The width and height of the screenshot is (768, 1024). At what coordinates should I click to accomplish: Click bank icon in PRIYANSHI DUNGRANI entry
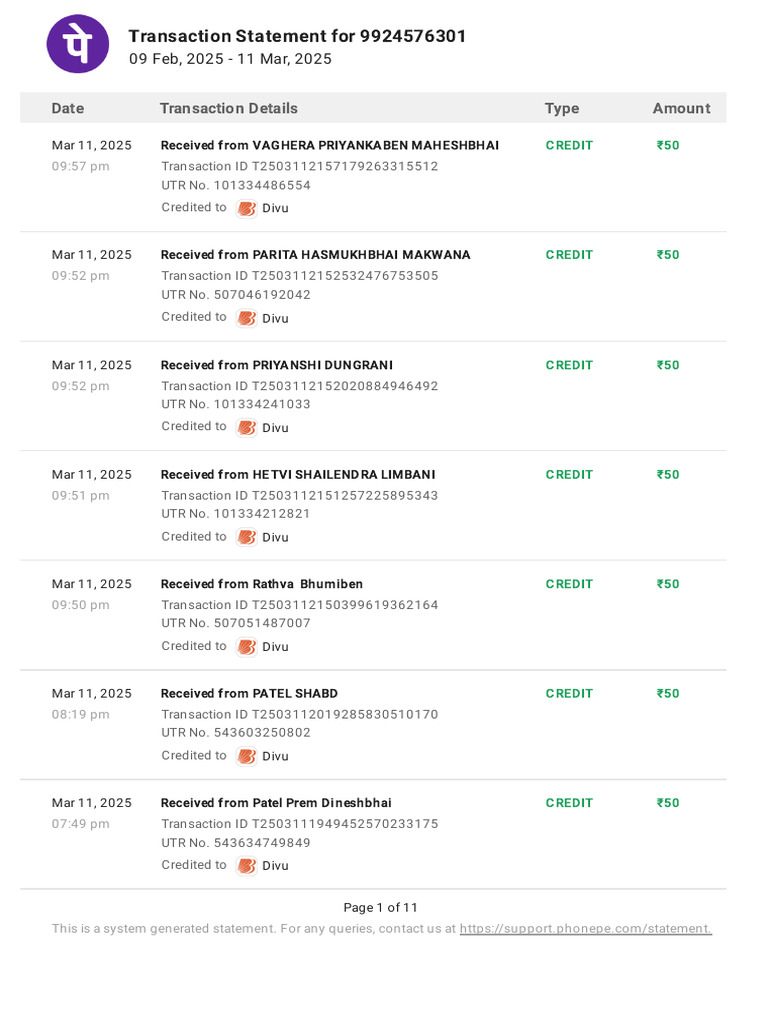246,428
